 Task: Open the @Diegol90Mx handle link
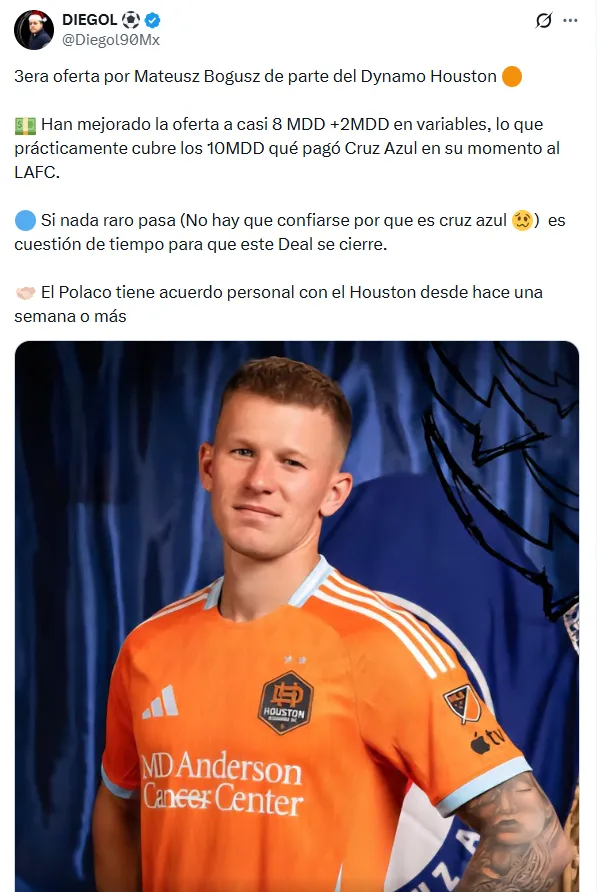pos(110,40)
